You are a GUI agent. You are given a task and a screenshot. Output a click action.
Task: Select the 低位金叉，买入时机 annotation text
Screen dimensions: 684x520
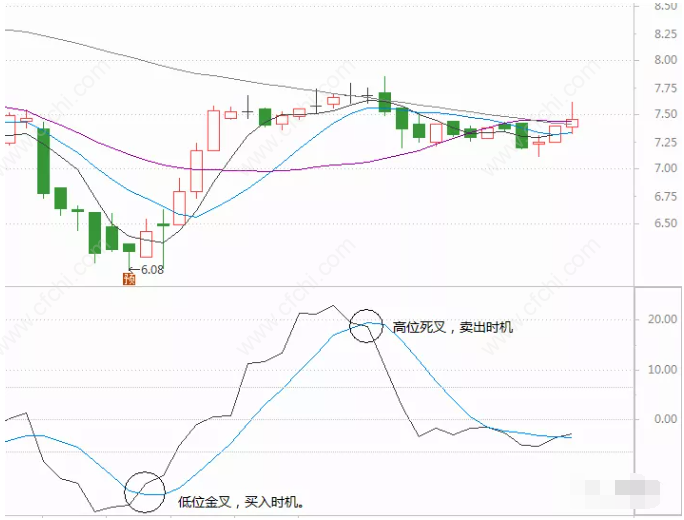click(241, 502)
